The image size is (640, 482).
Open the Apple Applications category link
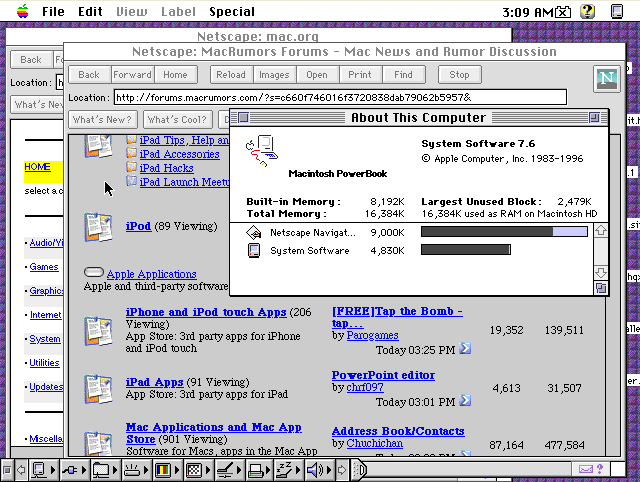[x=151, y=274]
